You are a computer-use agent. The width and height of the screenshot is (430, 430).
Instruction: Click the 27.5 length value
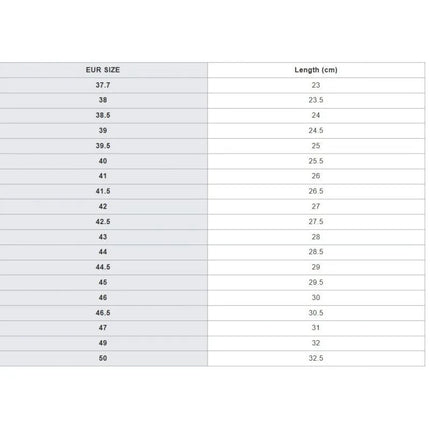tap(316, 222)
